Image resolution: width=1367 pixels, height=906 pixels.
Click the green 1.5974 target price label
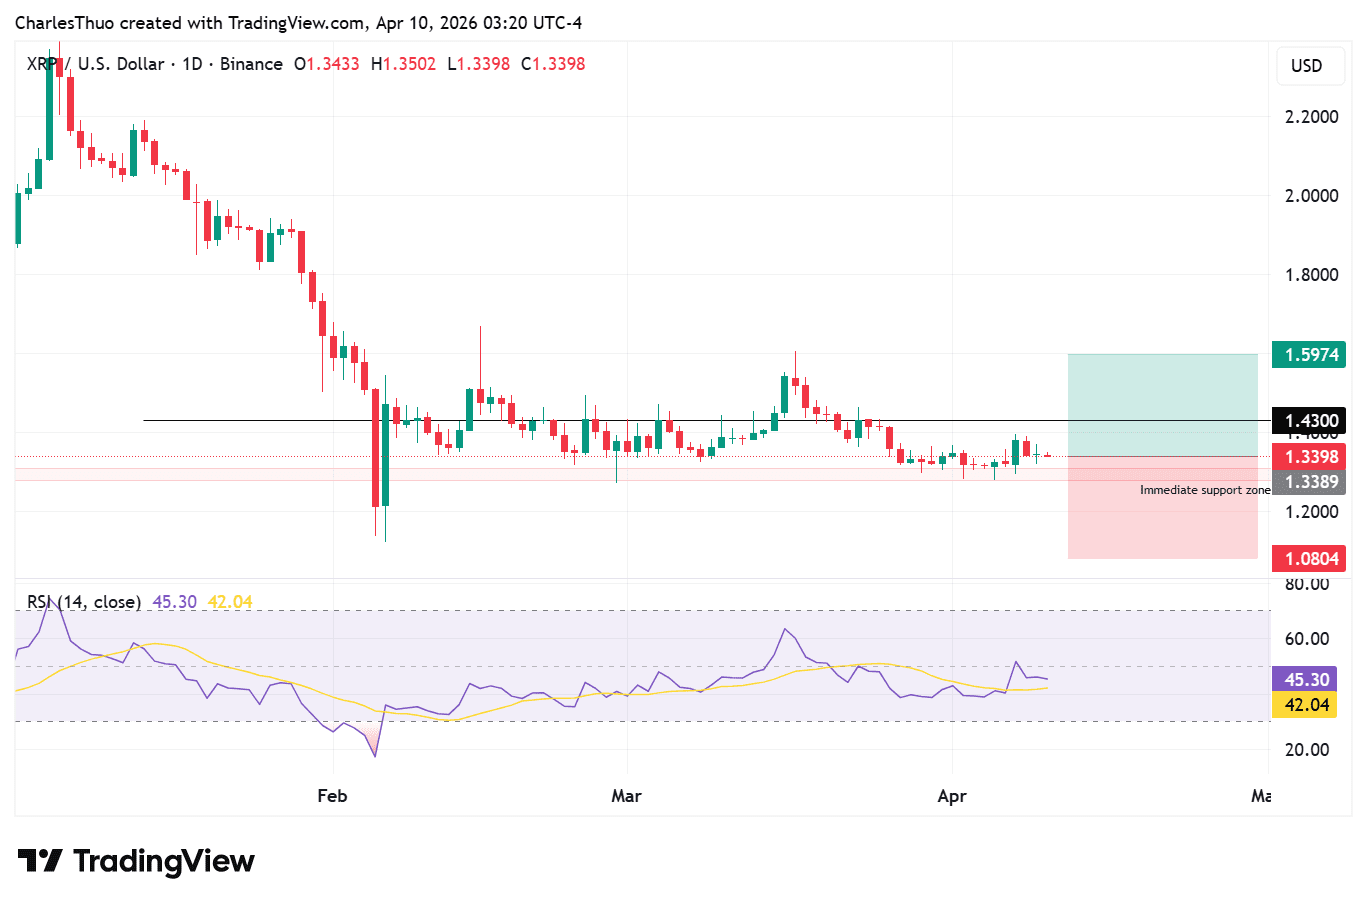click(1309, 354)
